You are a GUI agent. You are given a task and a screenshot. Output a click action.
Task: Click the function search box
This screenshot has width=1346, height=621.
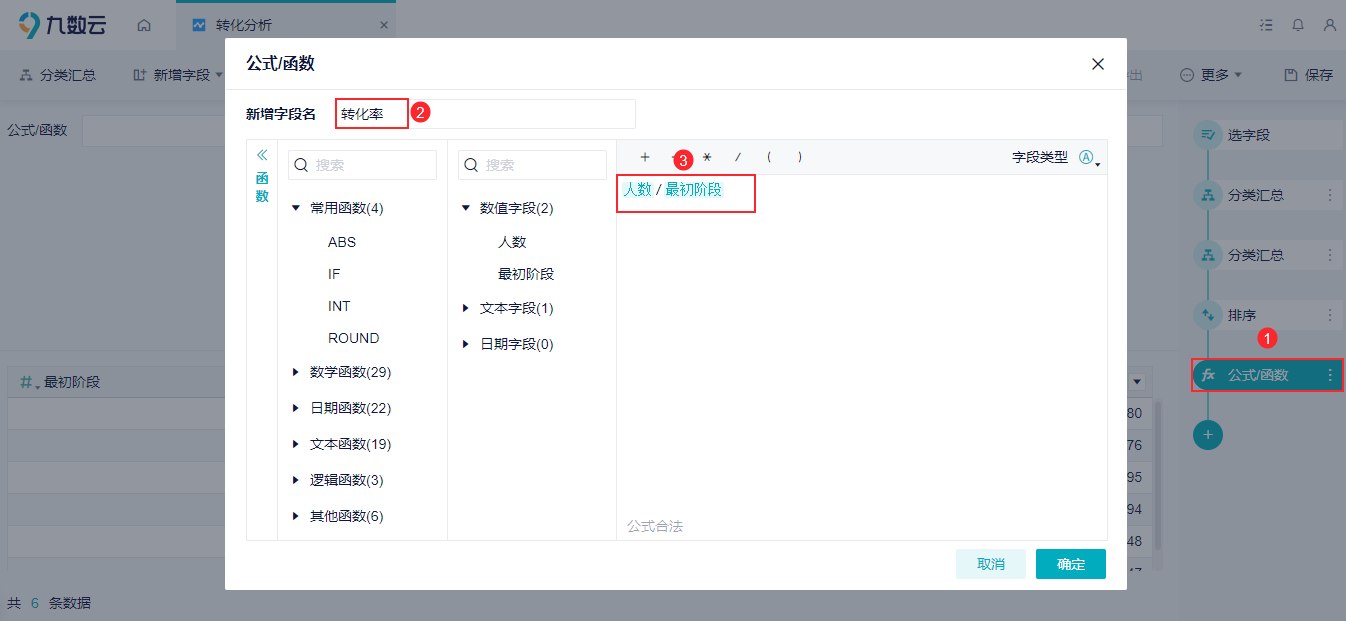(362, 165)
